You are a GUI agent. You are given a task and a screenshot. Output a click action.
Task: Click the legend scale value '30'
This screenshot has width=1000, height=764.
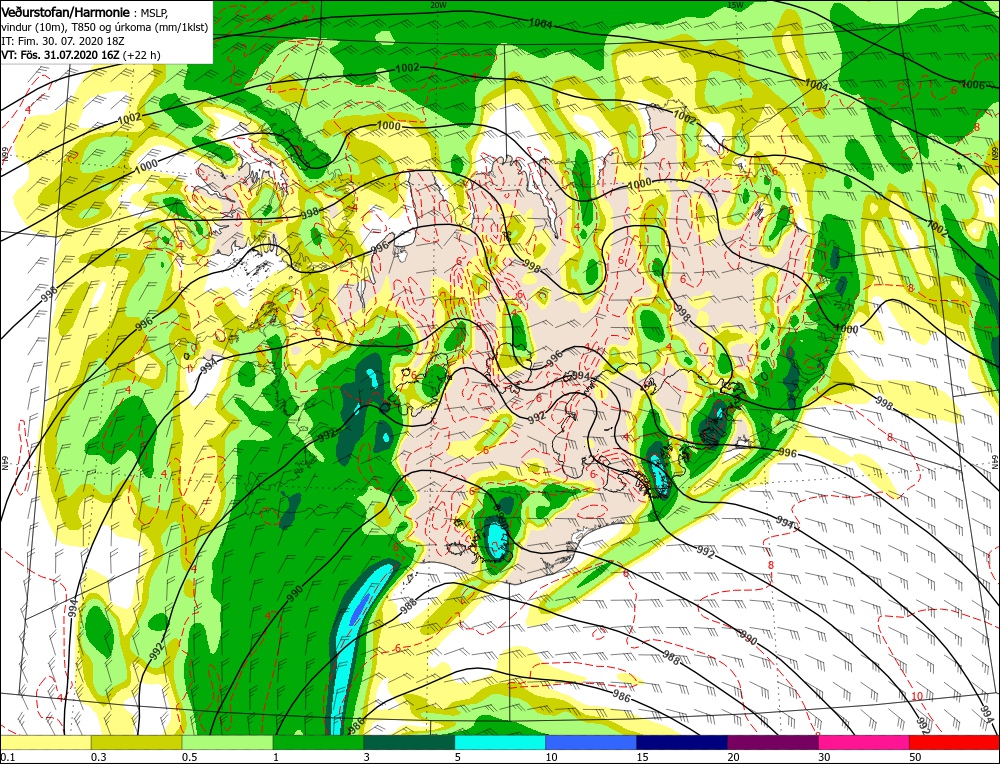pos(825,756)
